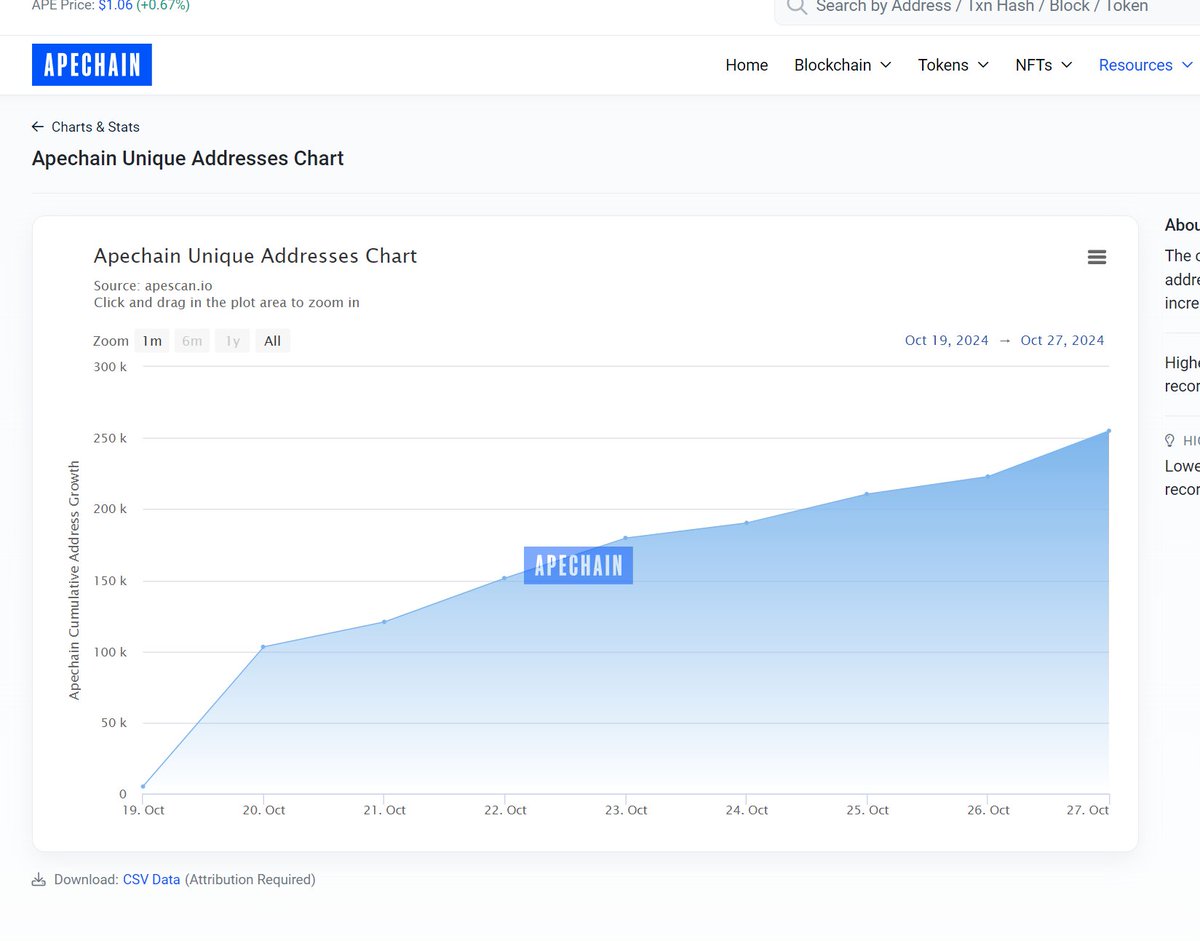Open the chart hamburger context menu

coord(1096,257)
